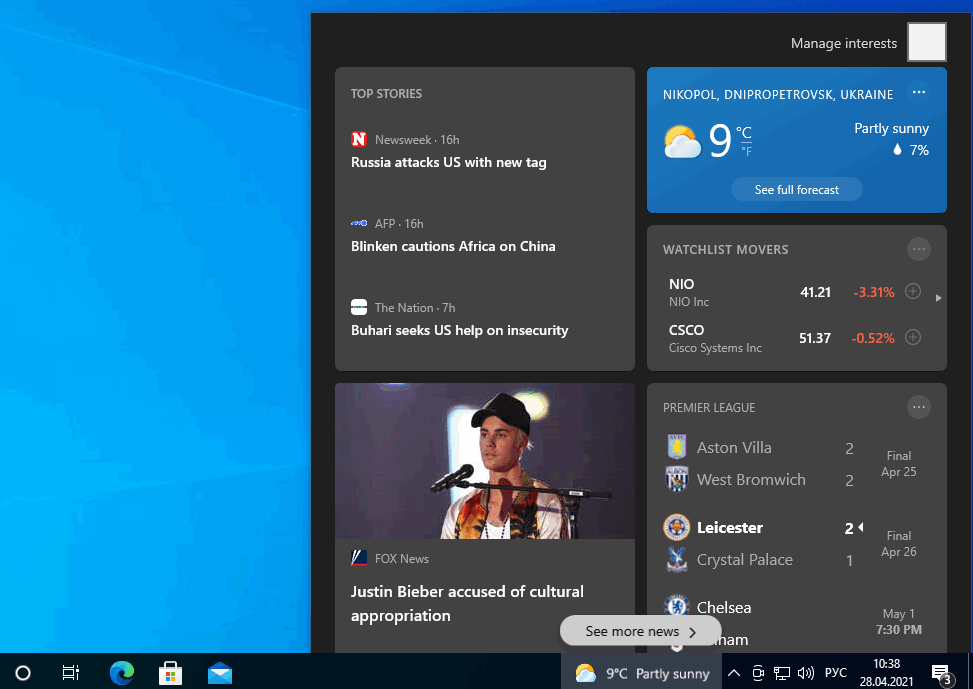Image resolution: width=973 pixels, height=689 pixels.
Task: Click Leicester team name
Action: (x=730, y=528)
